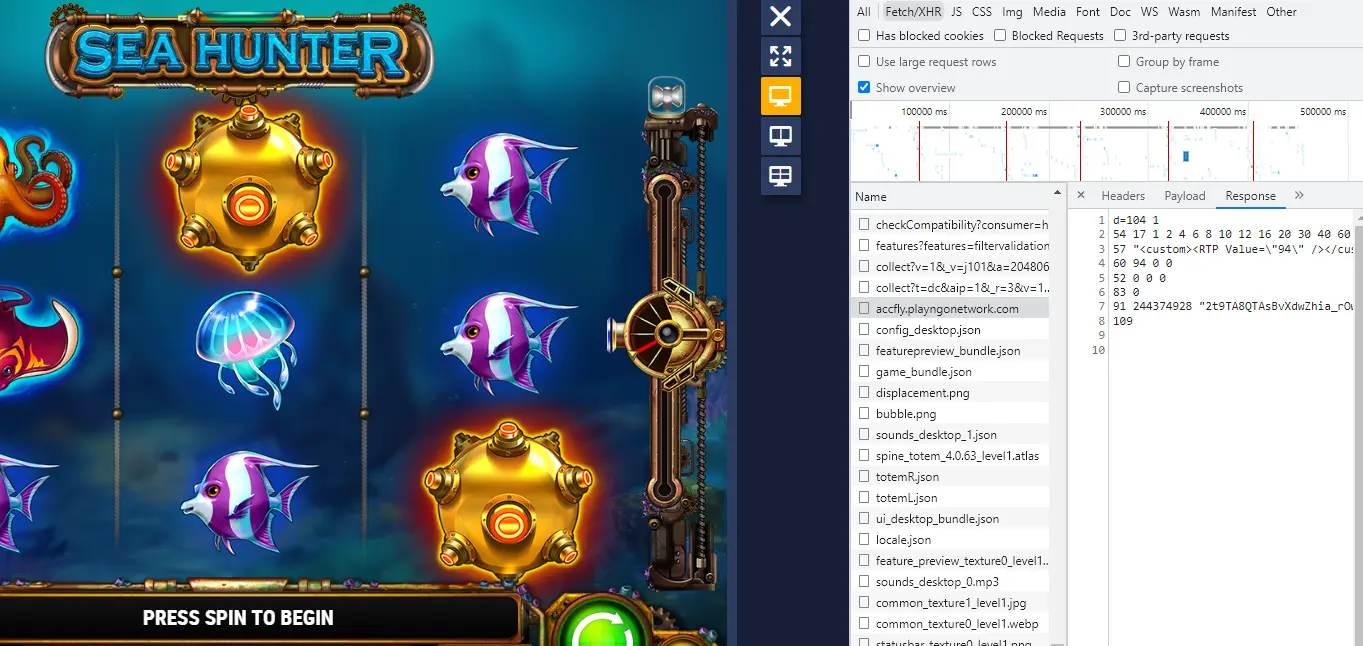
Task: Click the Name column header
Action: point(958,197)
